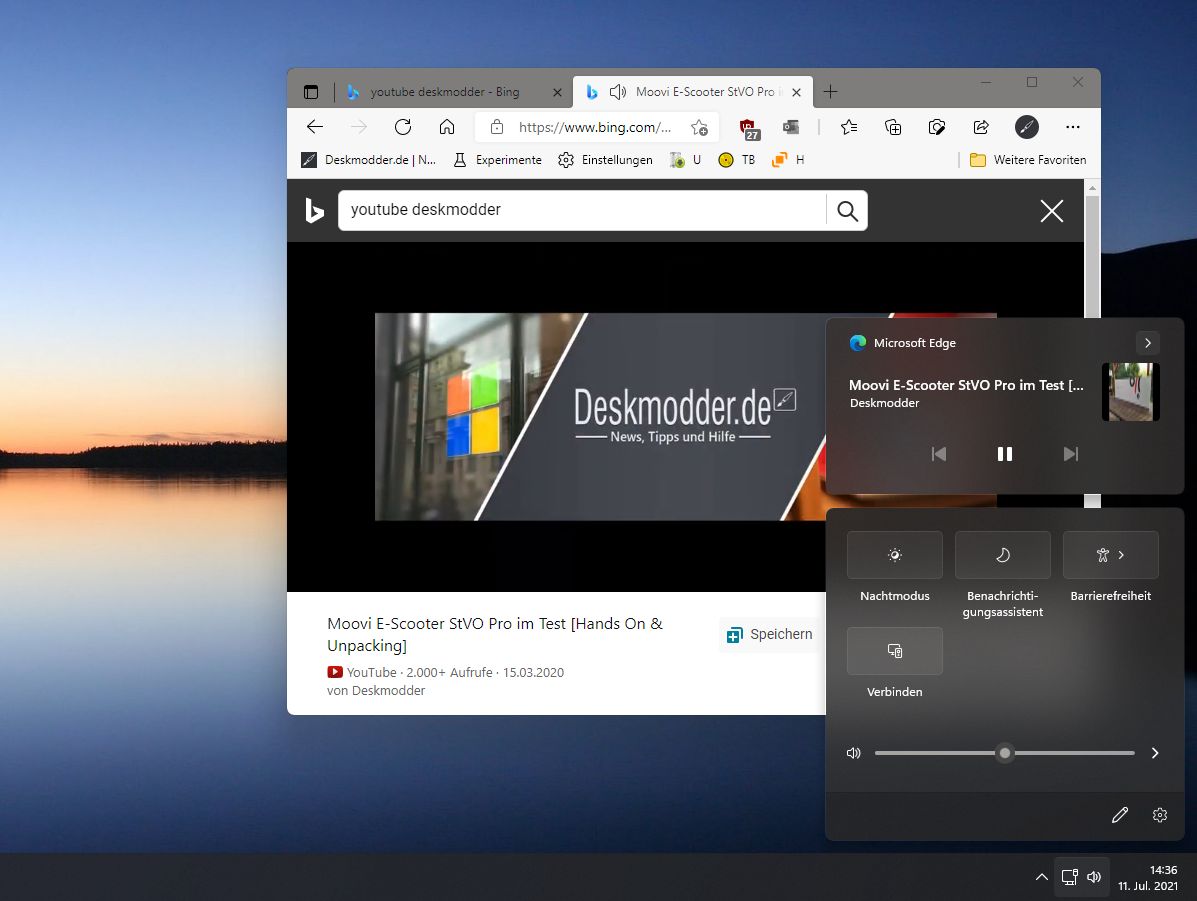Reload the page with refresh icon
Image resolution: width=1197 pixels, height=901 pixels.
point(402,128)
